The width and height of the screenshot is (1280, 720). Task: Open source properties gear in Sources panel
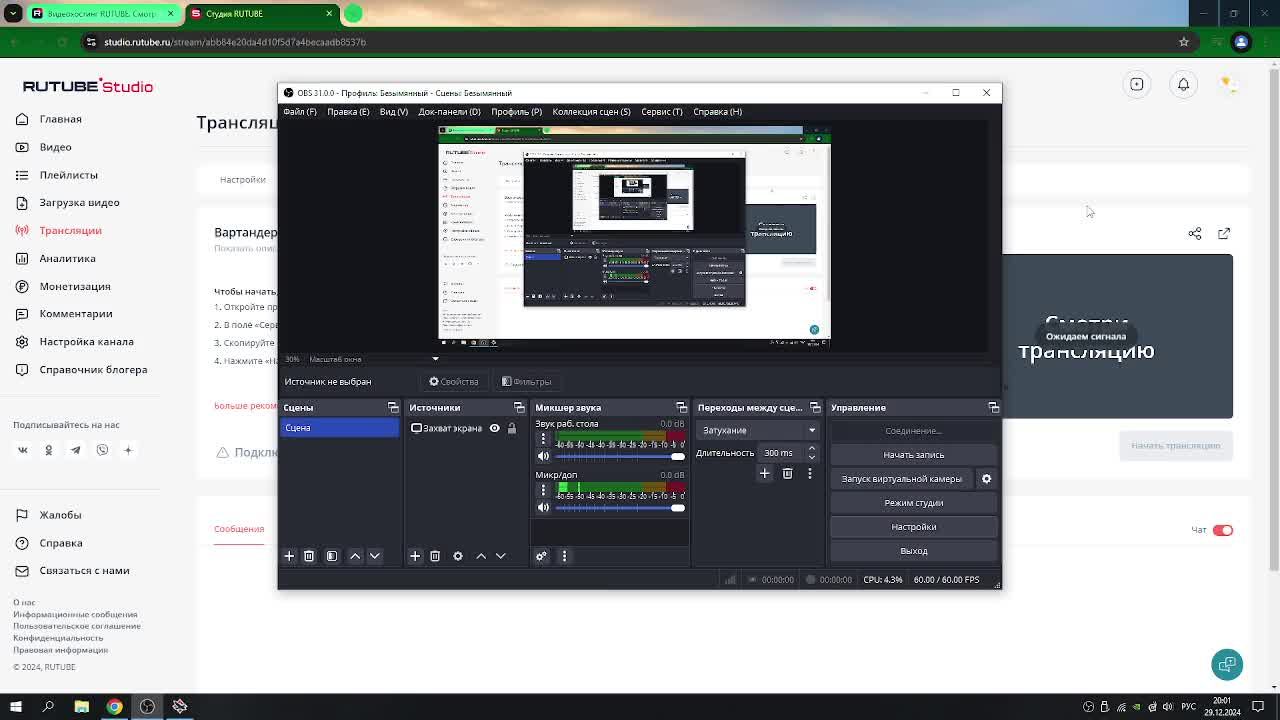[x=458, y=556]
